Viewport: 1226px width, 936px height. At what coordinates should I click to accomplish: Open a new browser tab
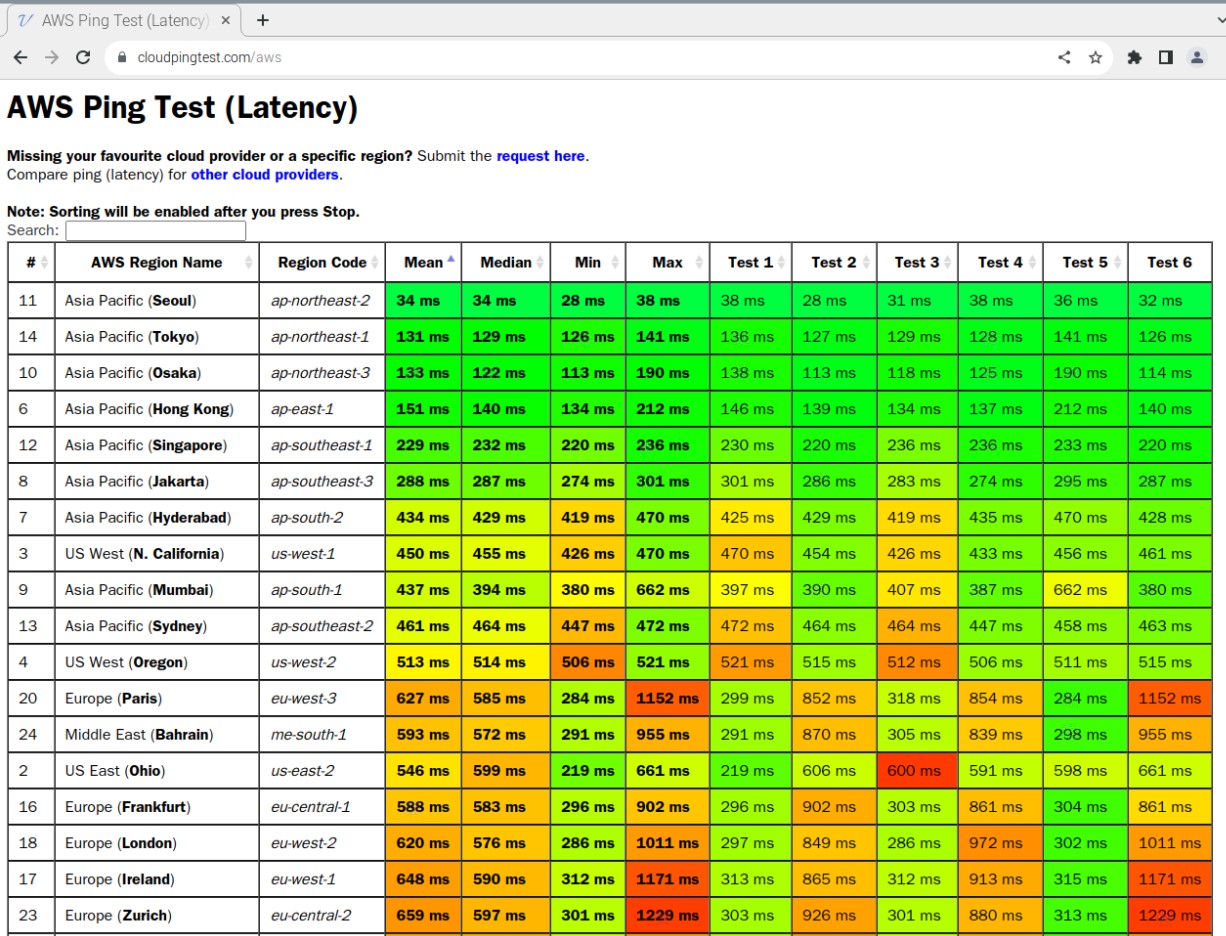pos(263,20)
